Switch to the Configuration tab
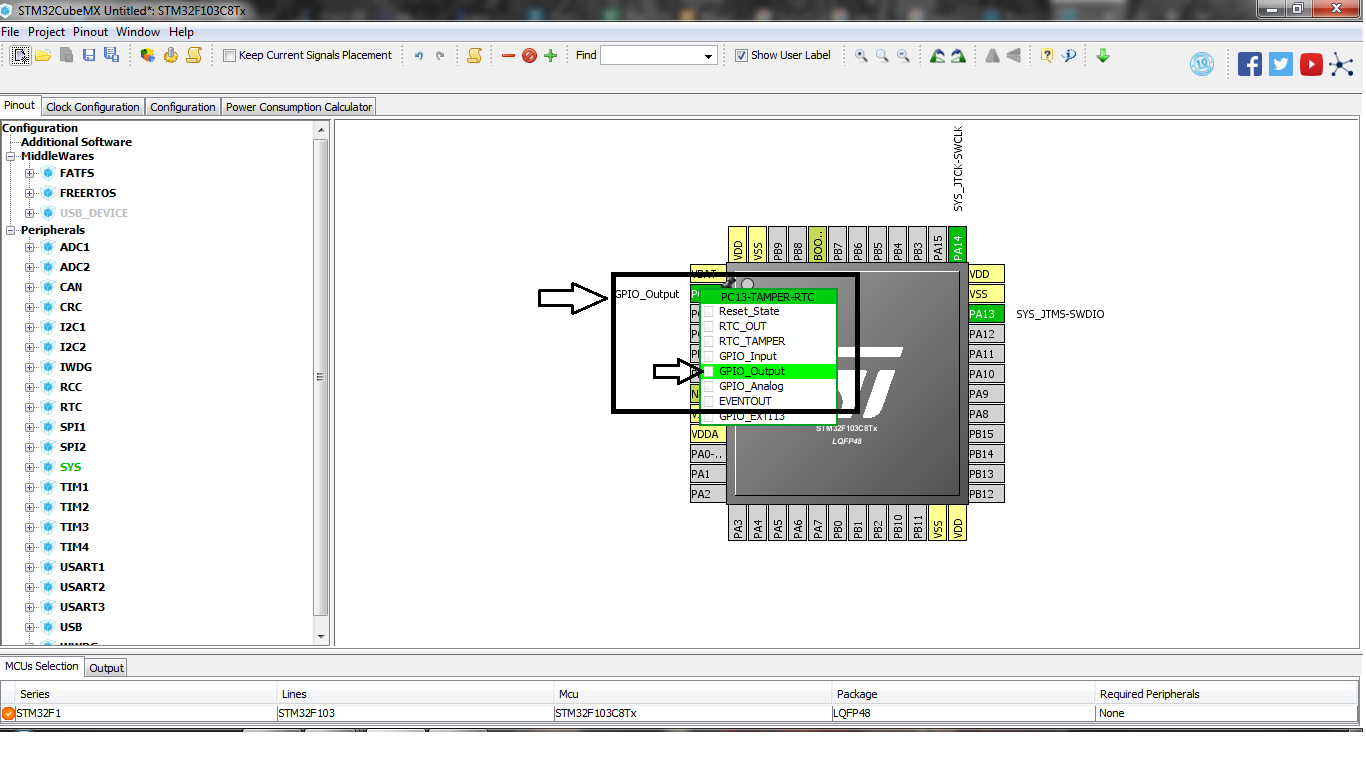The image size is (1366, 768). [x=183, y=107]
